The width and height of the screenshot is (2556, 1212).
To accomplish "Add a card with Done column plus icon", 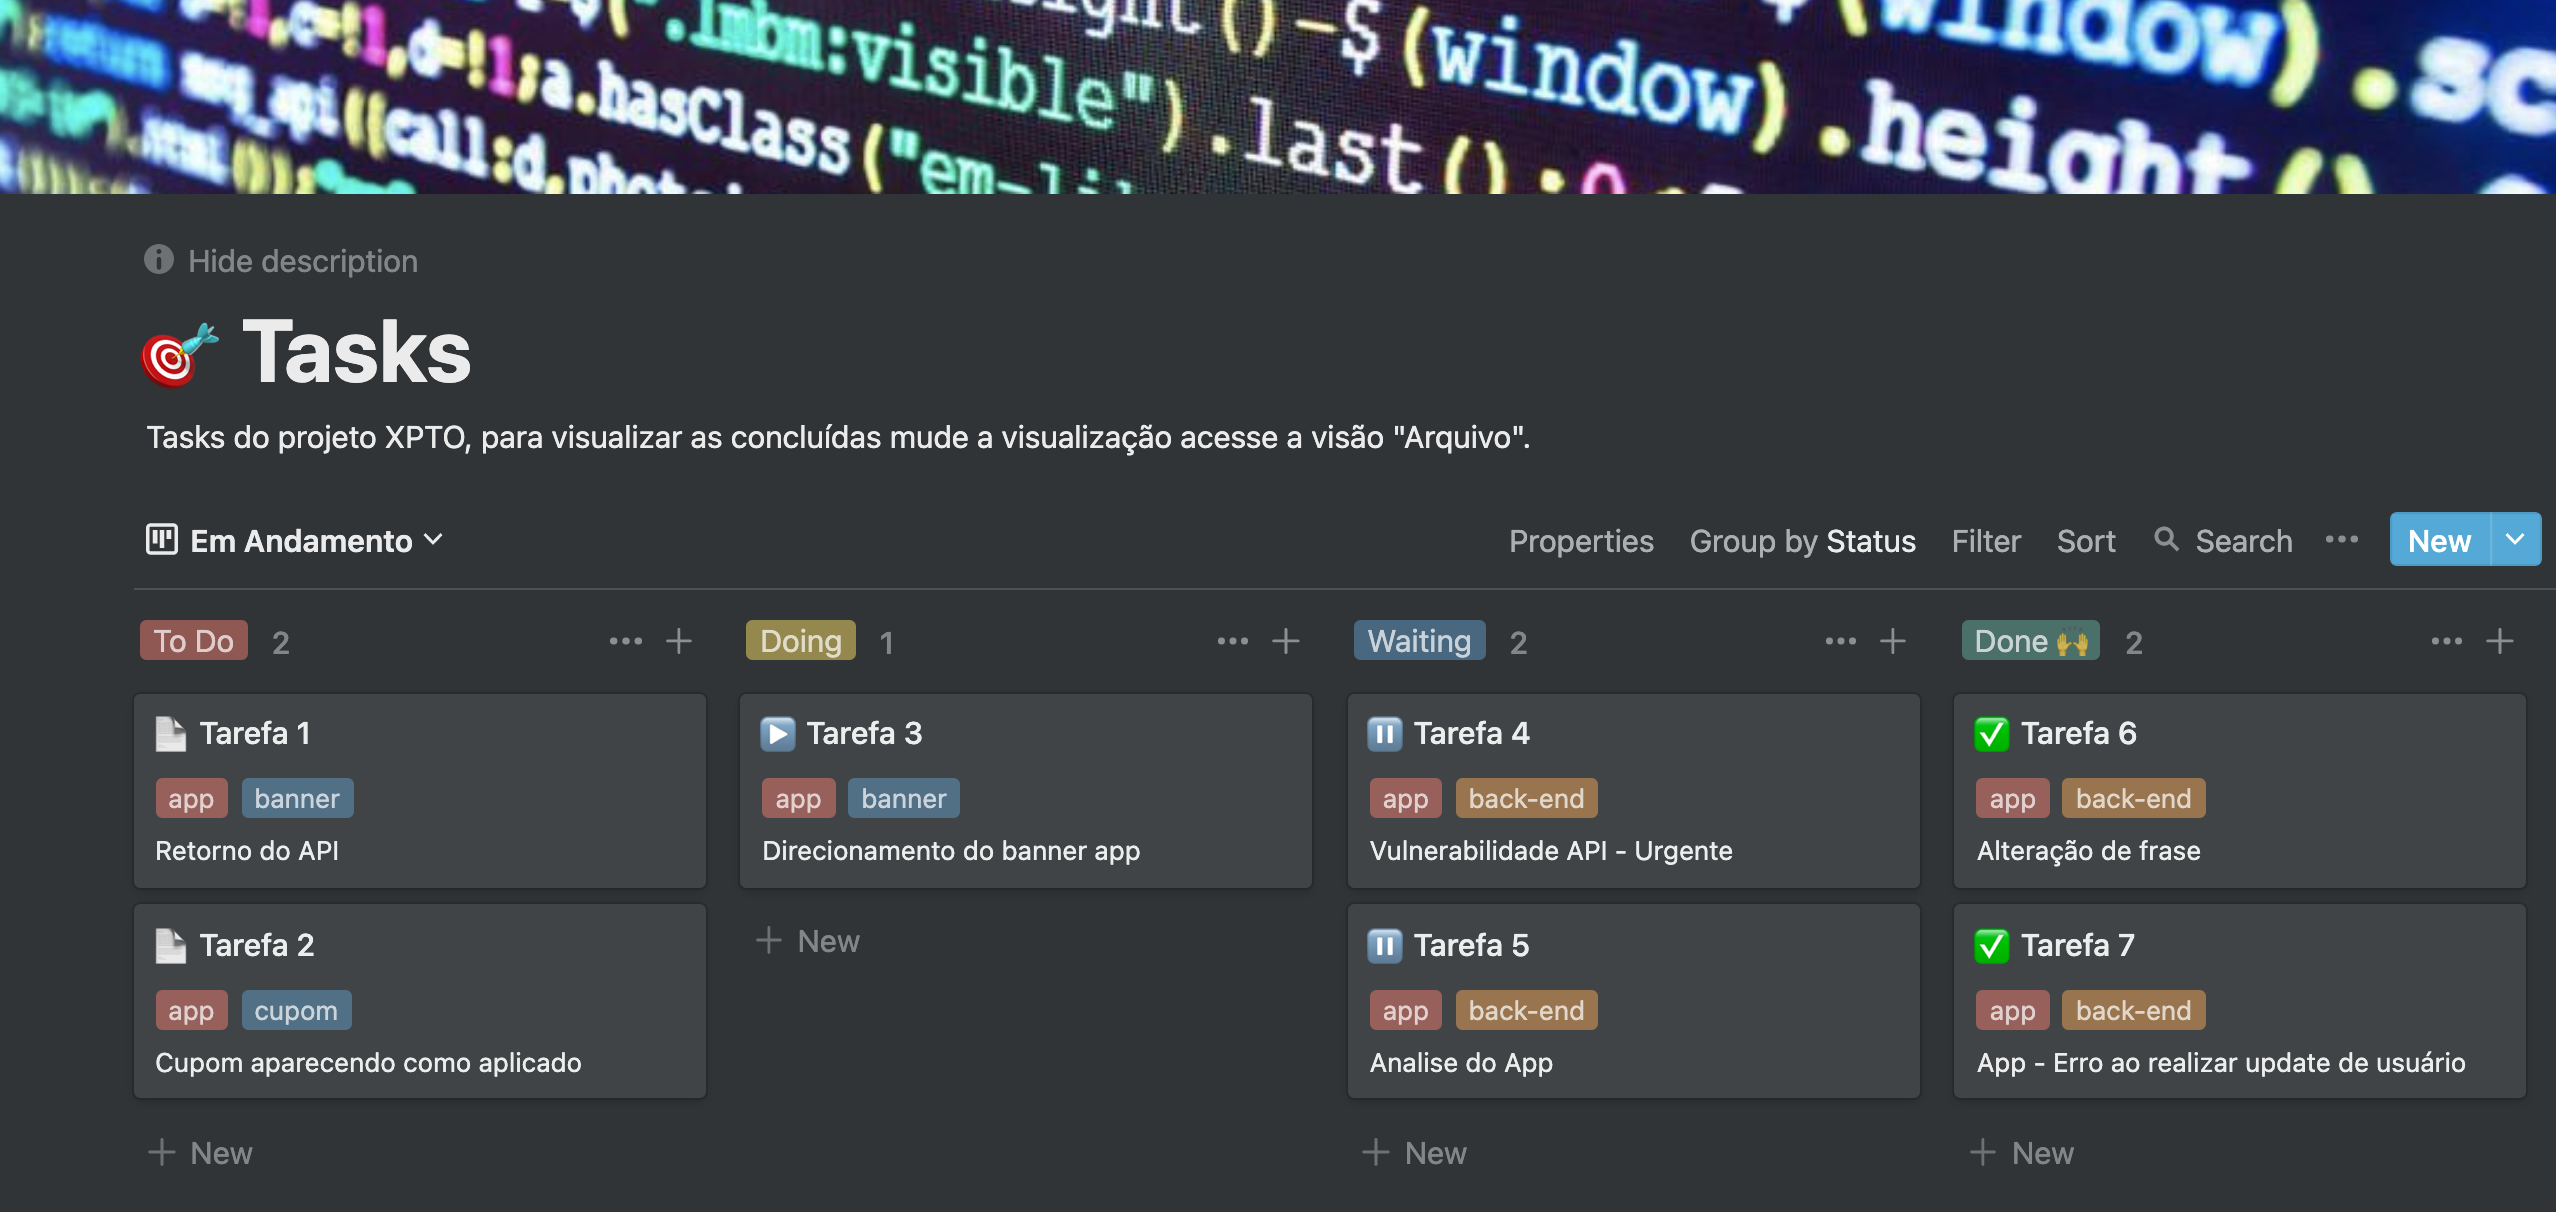I will 2500,641.
